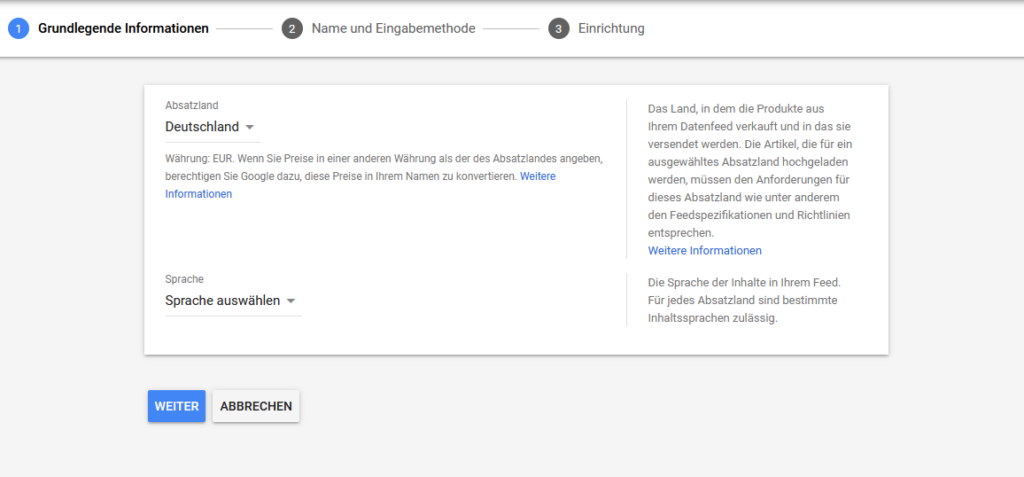Click the step 2 number circle
Viewport: 1024px width, 477px height.
click(292, 29)
